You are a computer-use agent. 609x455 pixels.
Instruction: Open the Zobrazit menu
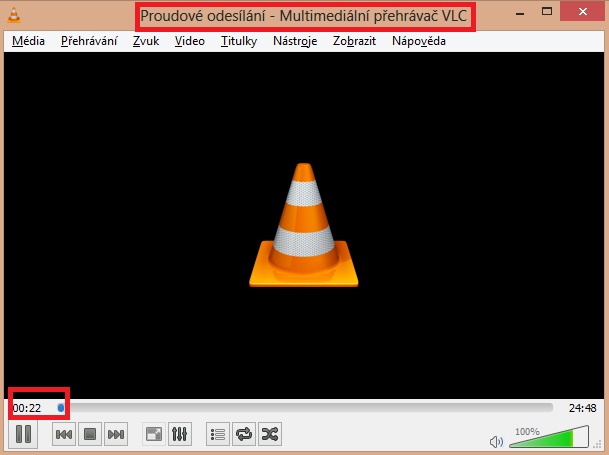tap(354, 41)
